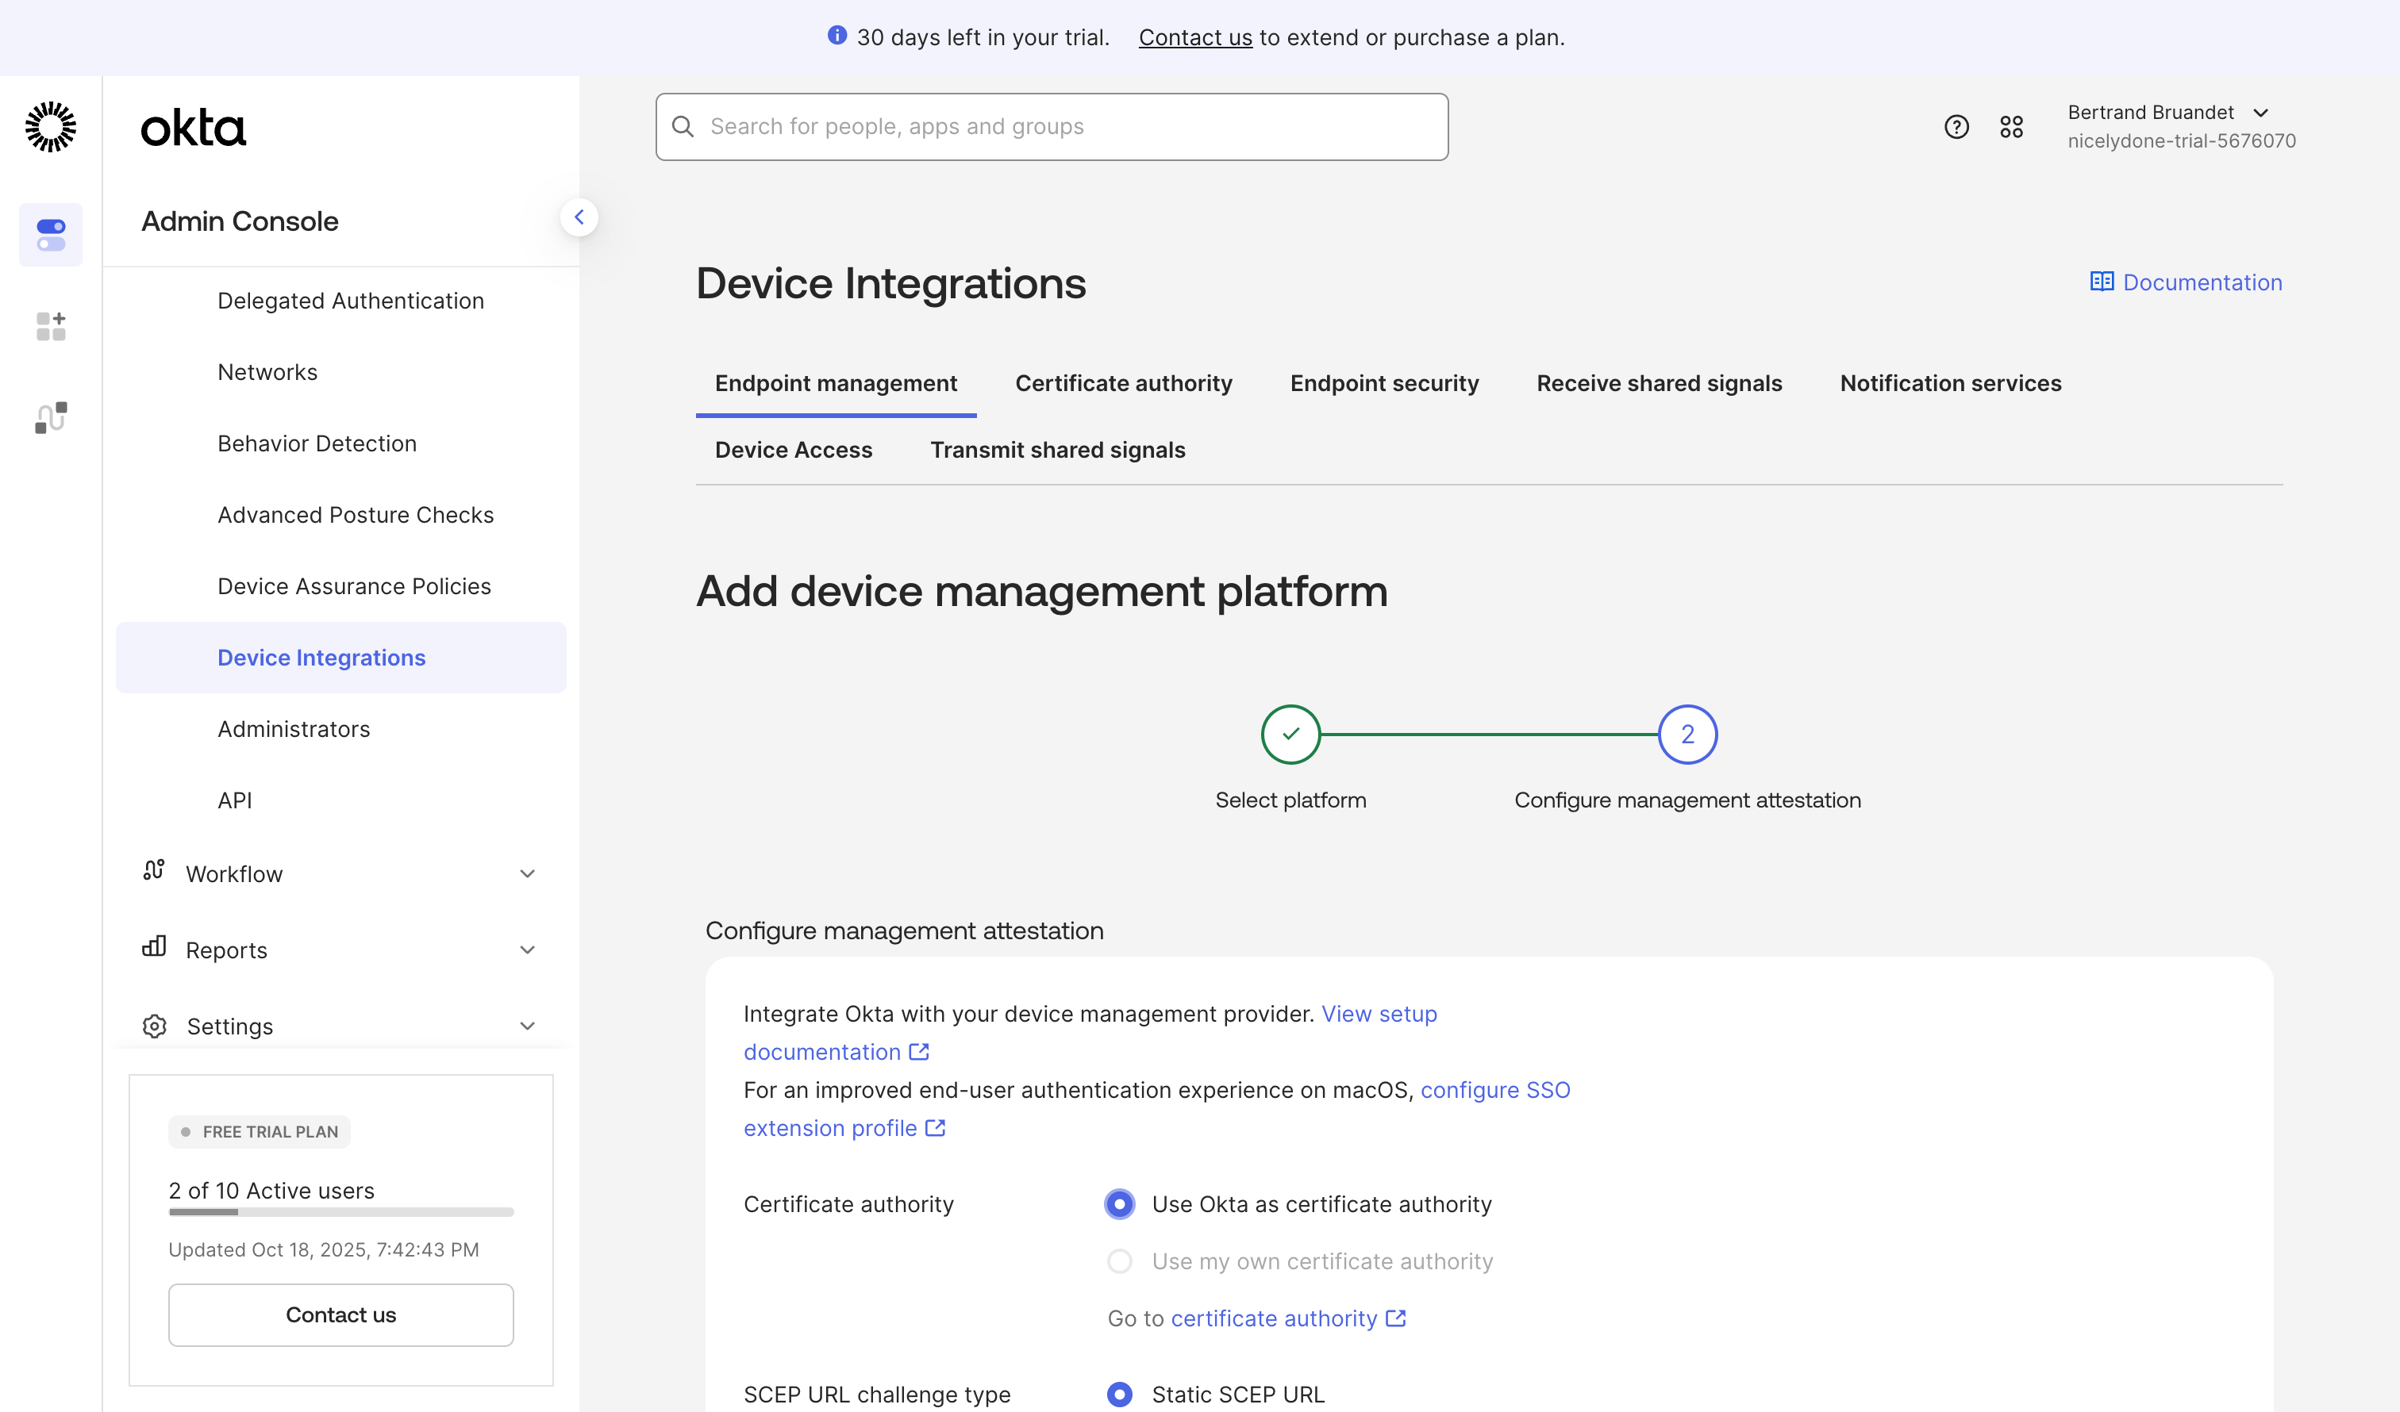
Task: Switch to Endpoint security tab
Action: 1384,384
